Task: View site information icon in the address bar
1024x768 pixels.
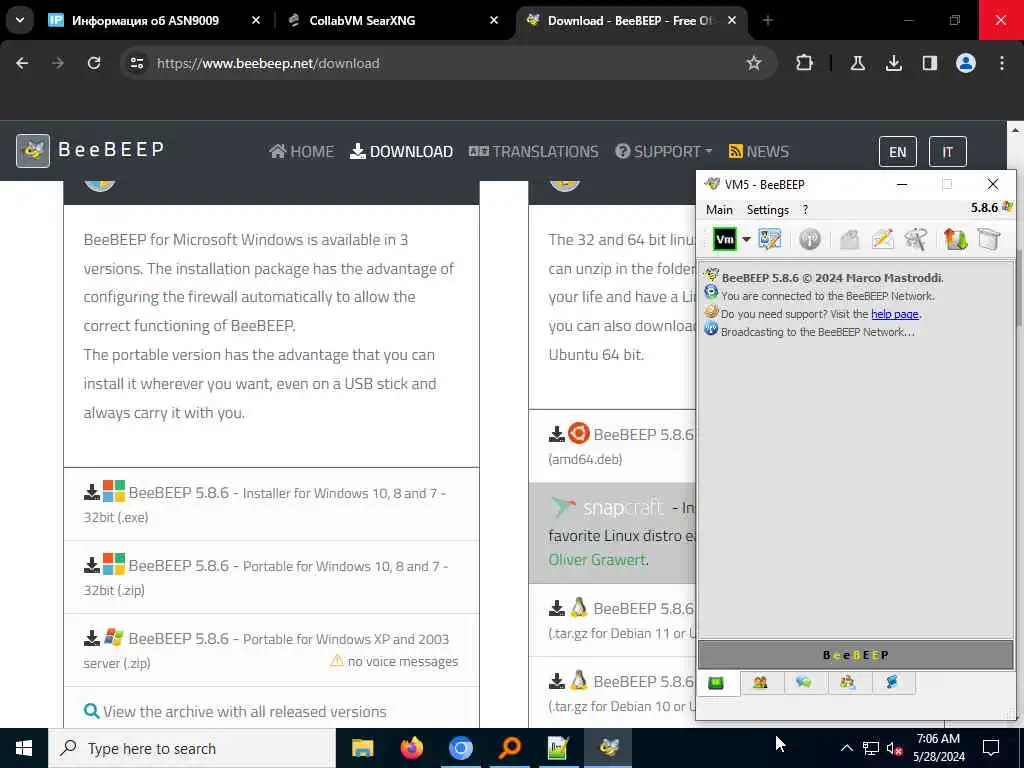Action: point(136,63)
